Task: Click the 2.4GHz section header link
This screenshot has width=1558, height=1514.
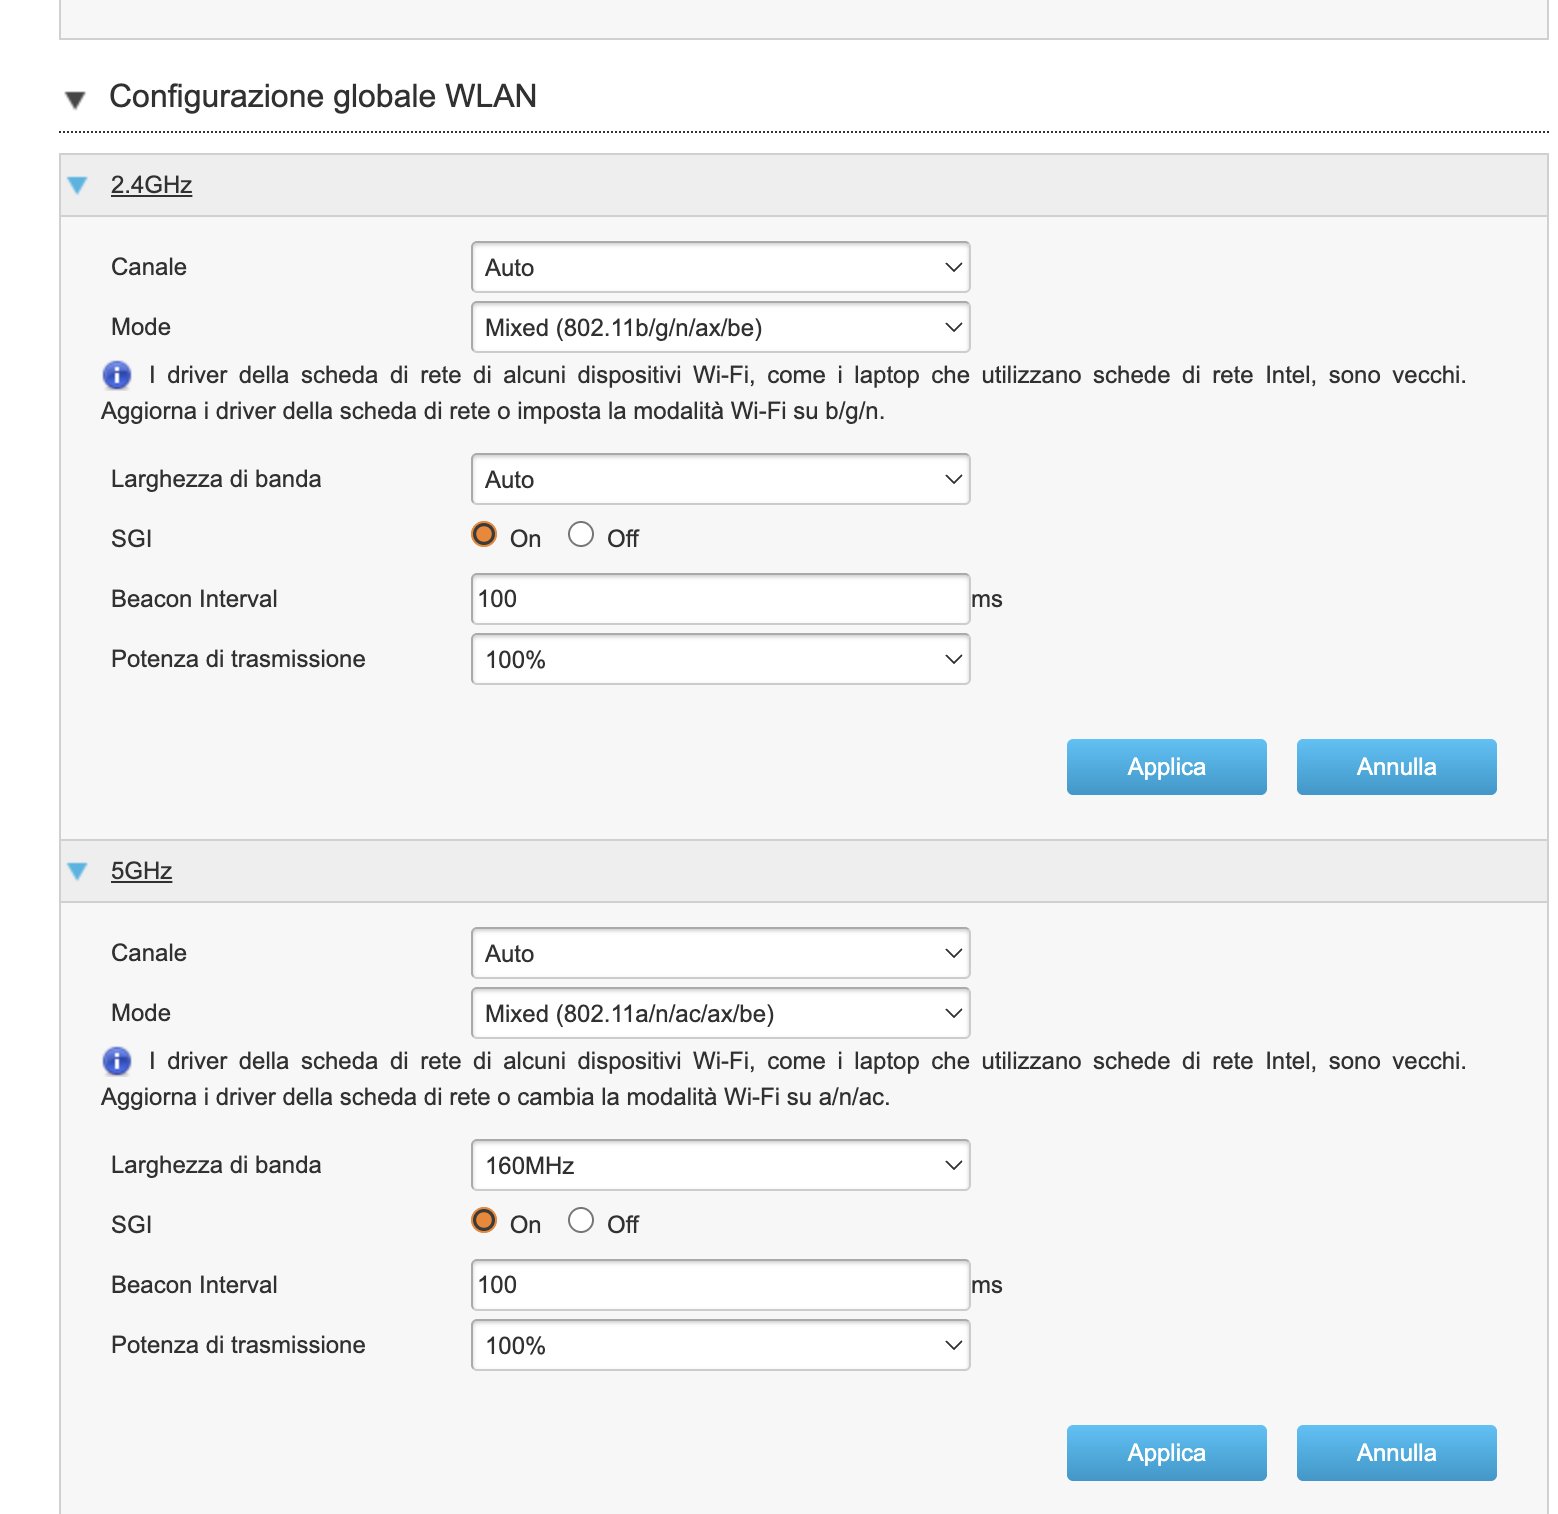Action: pyautogui.click(x=151, y=185)
